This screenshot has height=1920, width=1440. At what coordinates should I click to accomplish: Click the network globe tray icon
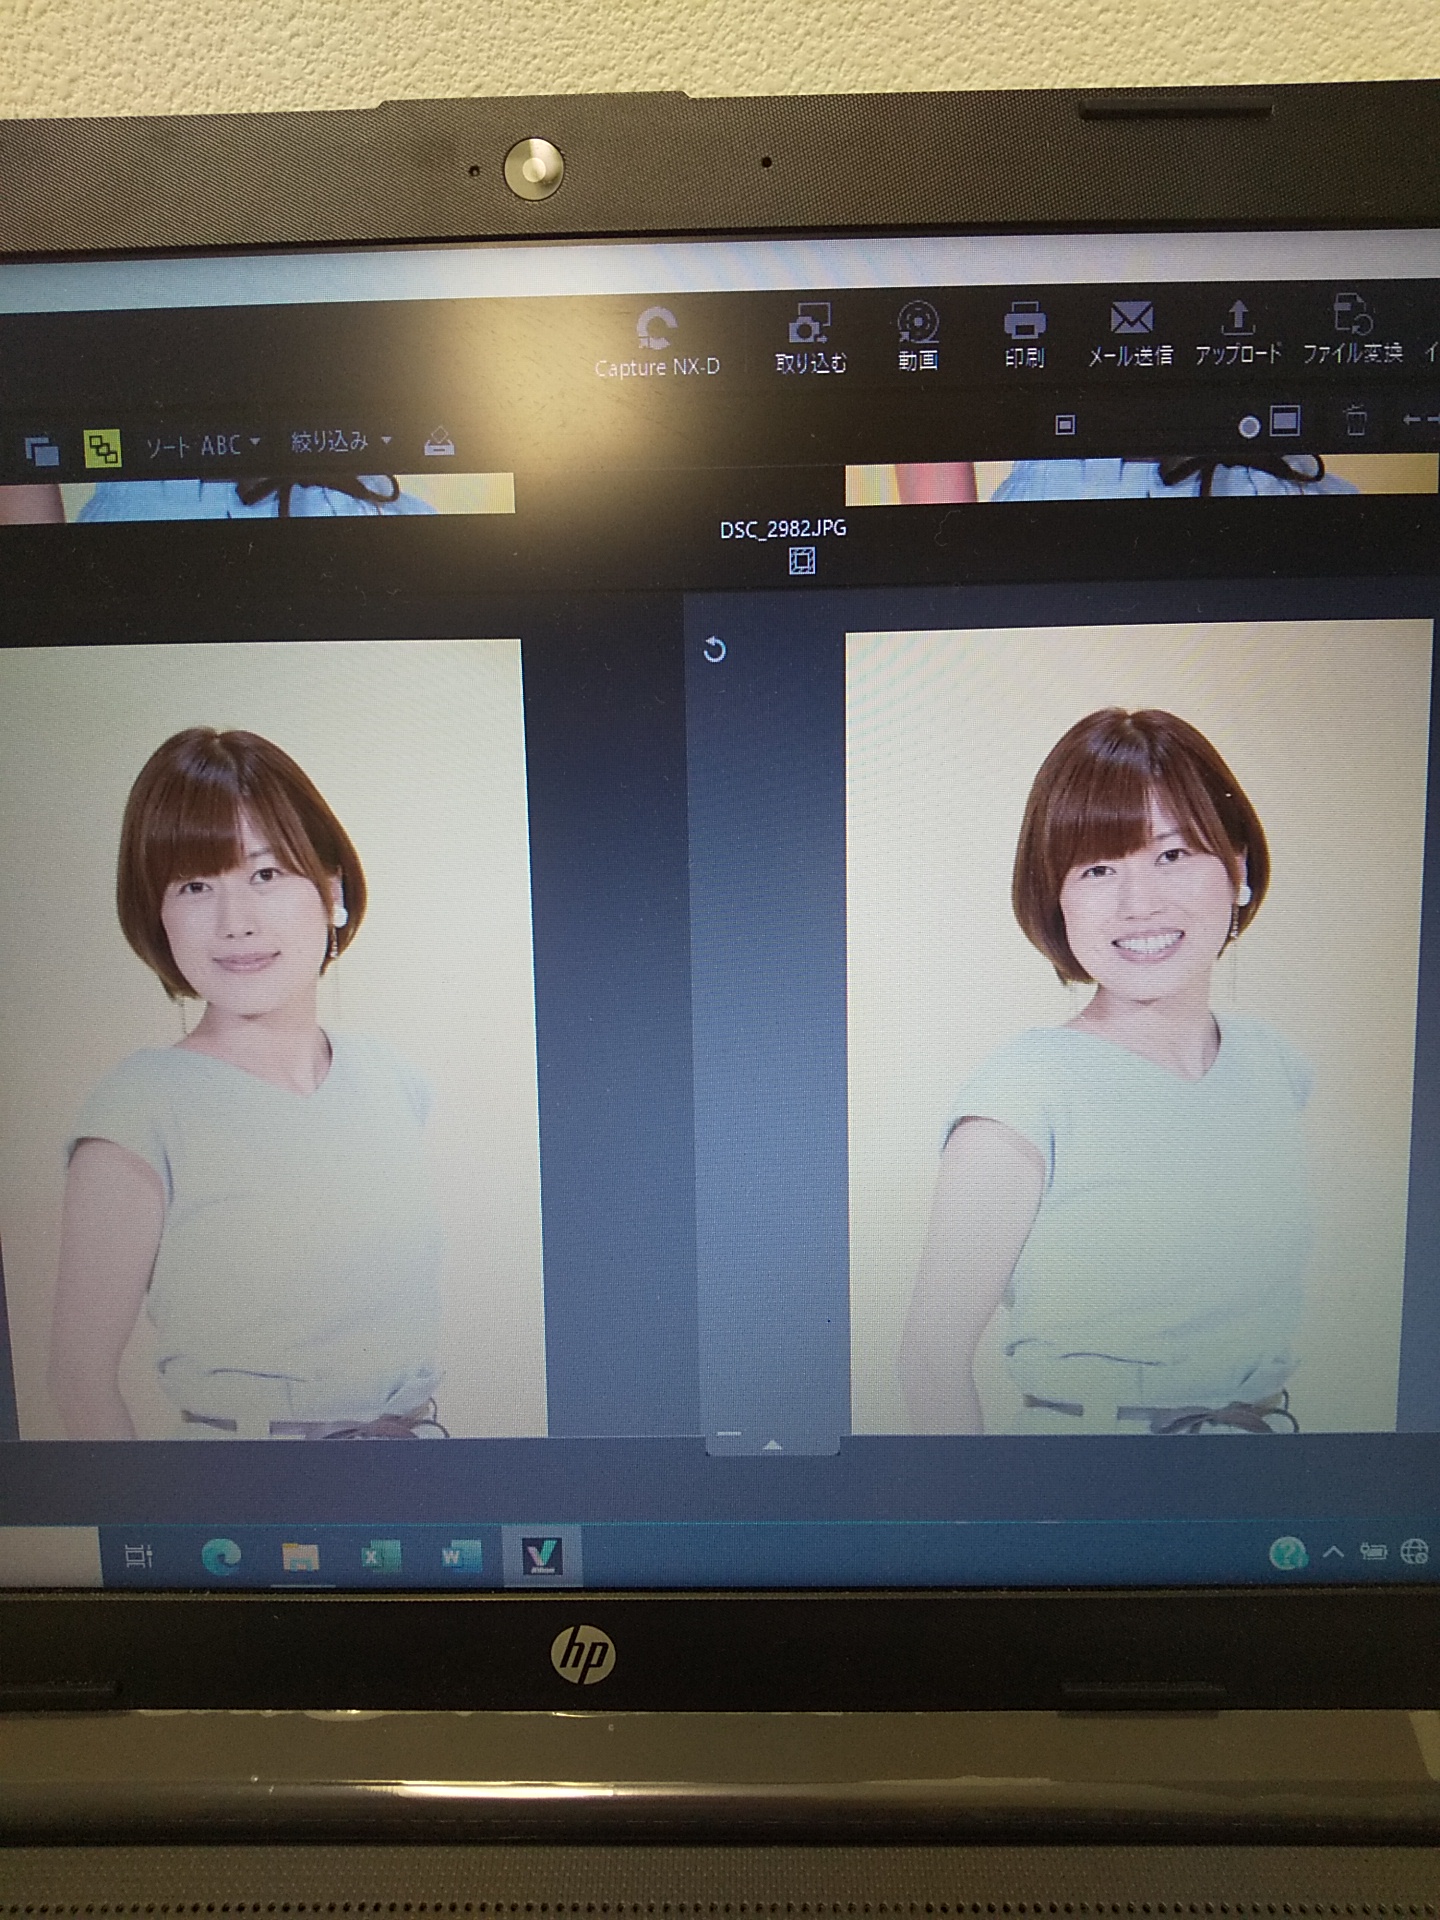coord(1415,1551)
